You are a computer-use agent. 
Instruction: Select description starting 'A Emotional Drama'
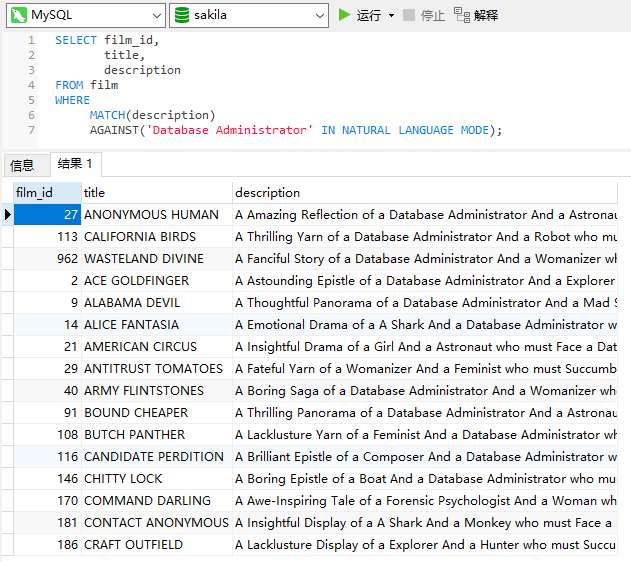pos(425,325)
